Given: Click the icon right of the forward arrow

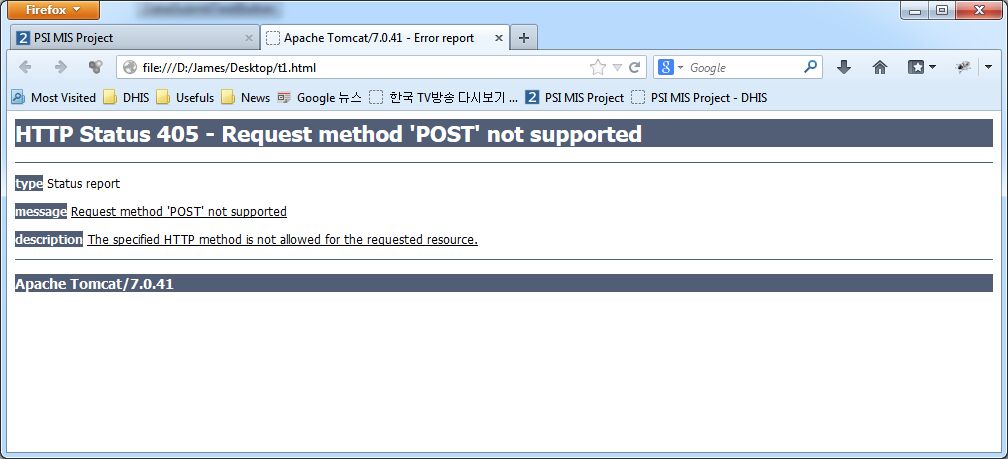Looking at the screenshot, I should (95, 67).
